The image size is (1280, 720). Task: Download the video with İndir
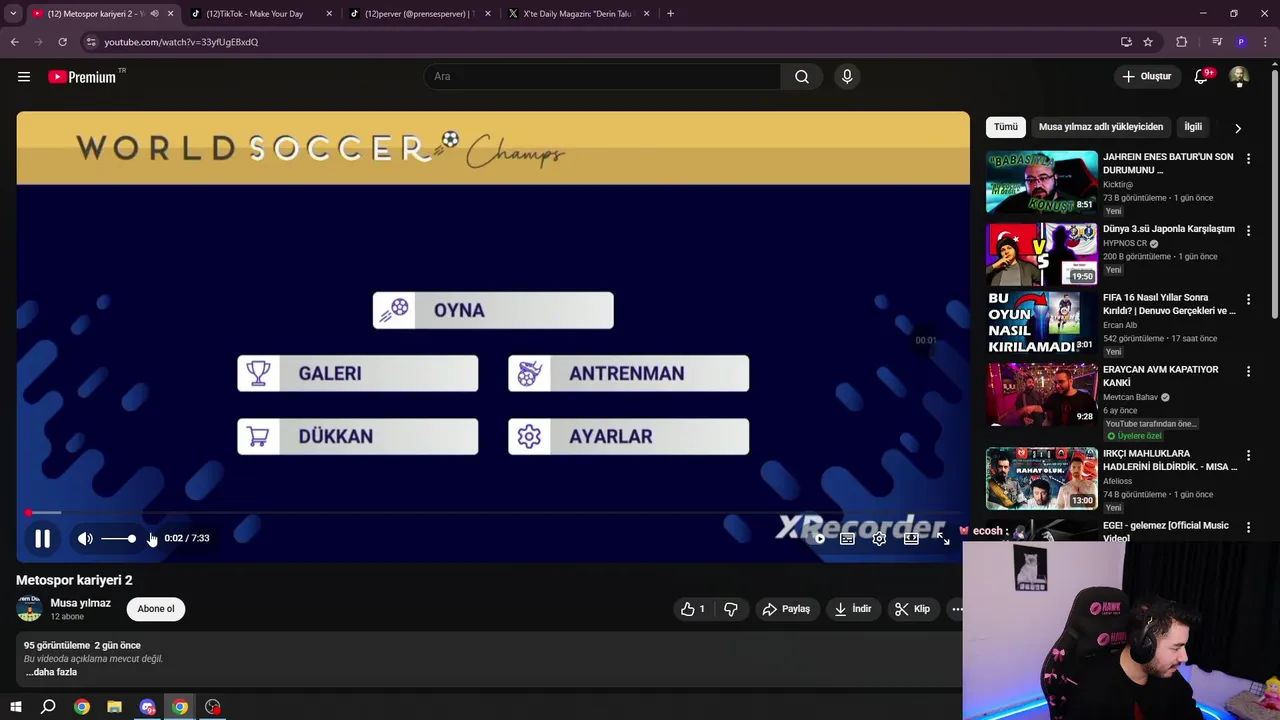click(x=853, y=609)
